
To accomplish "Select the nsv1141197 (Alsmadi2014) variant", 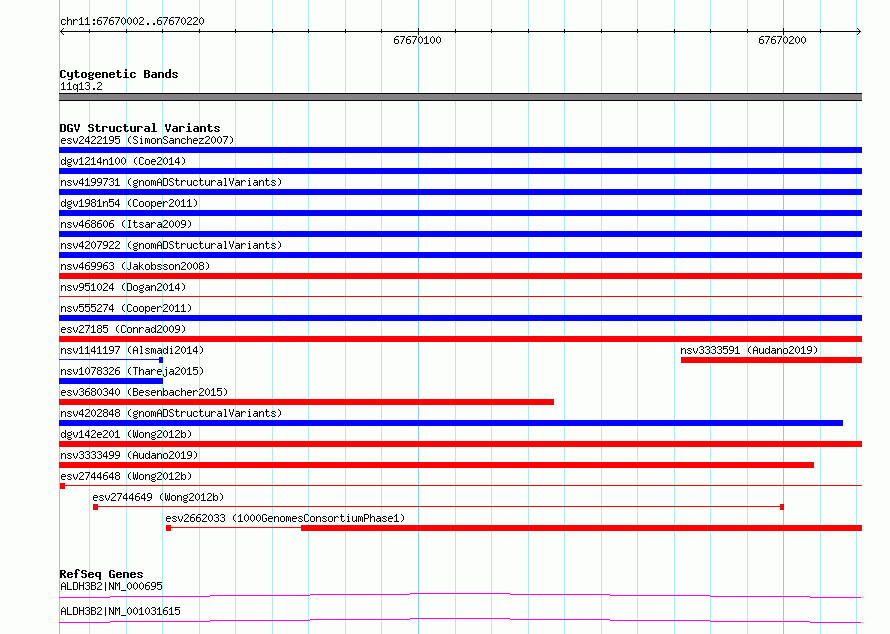I will coord(111,360).
